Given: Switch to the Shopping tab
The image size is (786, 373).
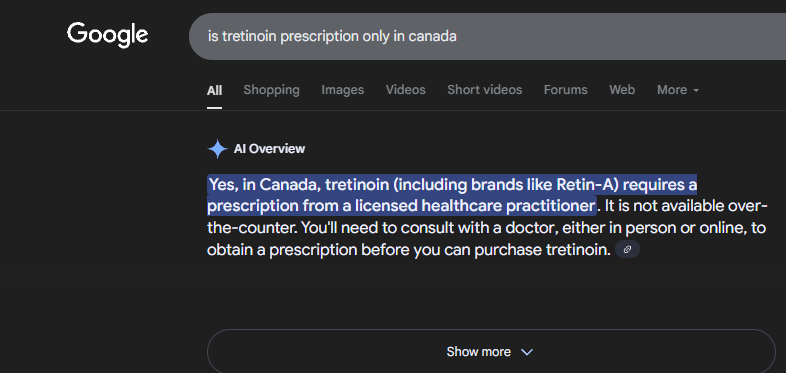Looking at the screenshot, I should (272, 90).
